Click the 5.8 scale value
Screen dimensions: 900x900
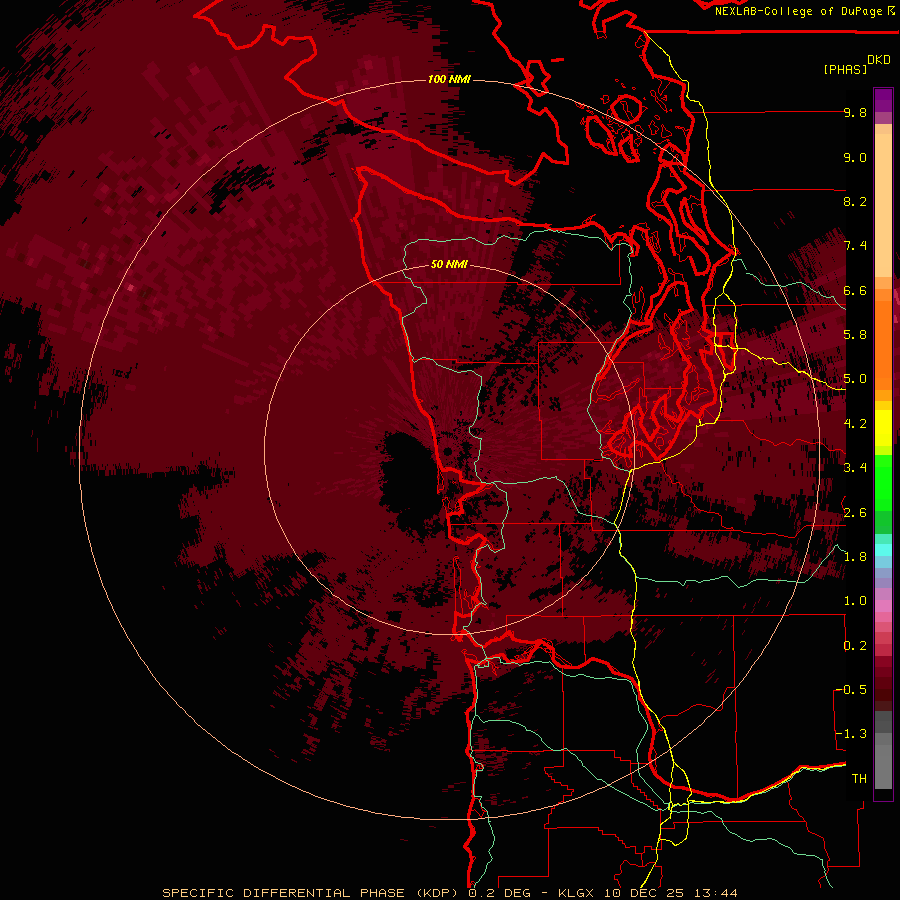coord(855,335)
